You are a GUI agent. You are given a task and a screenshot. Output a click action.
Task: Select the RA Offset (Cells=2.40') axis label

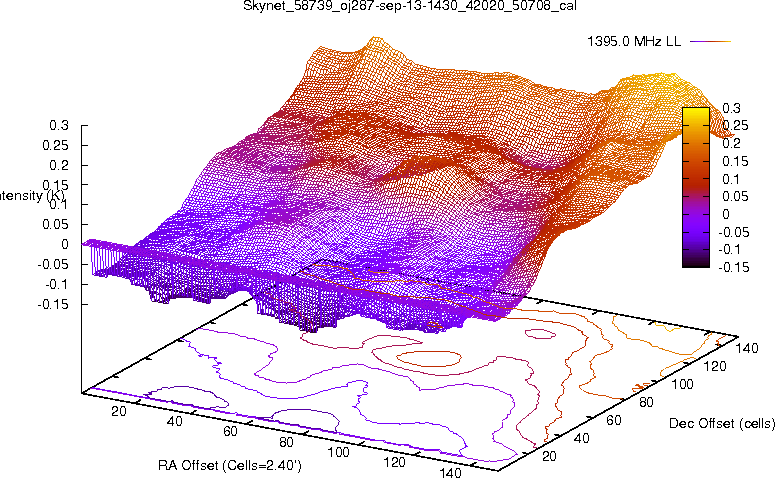[x=230, y=466]
